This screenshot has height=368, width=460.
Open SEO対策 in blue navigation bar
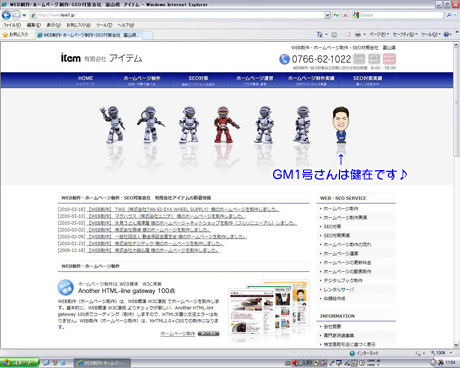[198, 80]
